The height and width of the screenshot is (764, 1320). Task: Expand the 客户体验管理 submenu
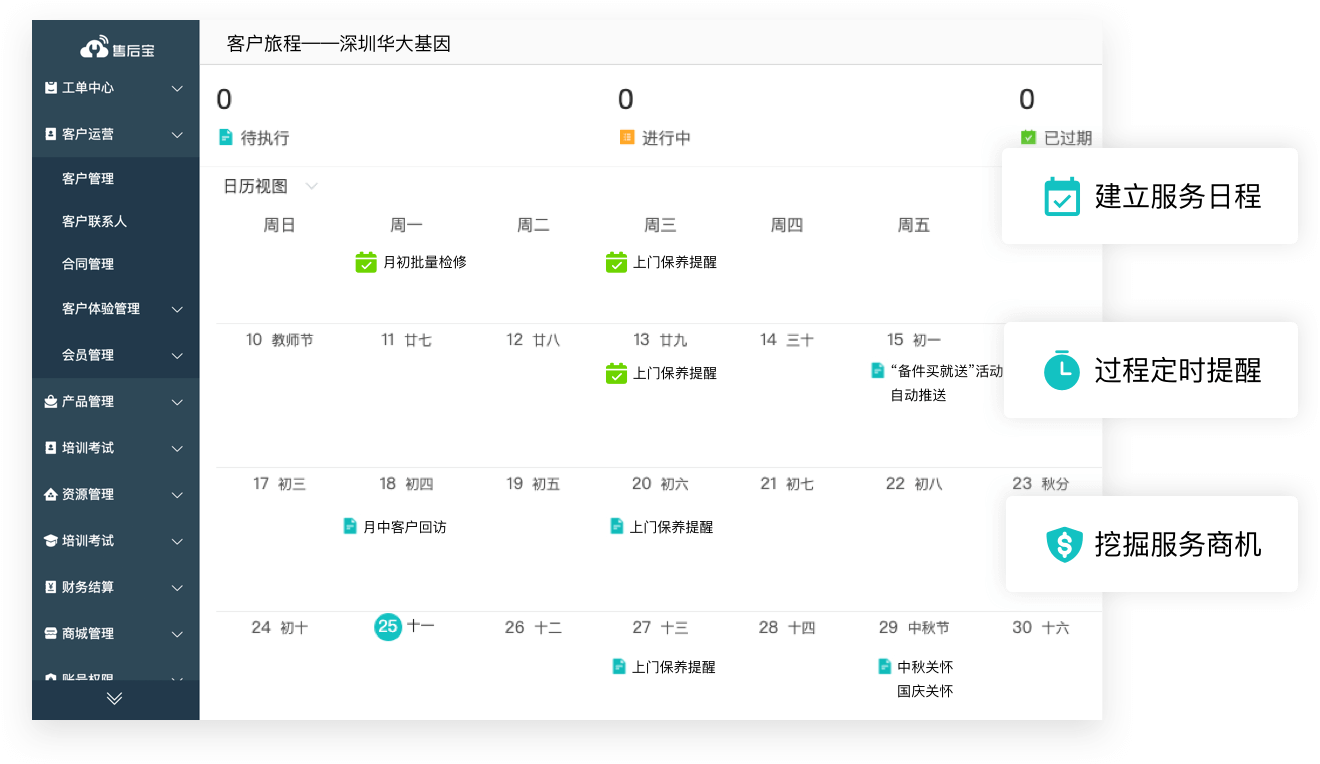tap(177, 309)
